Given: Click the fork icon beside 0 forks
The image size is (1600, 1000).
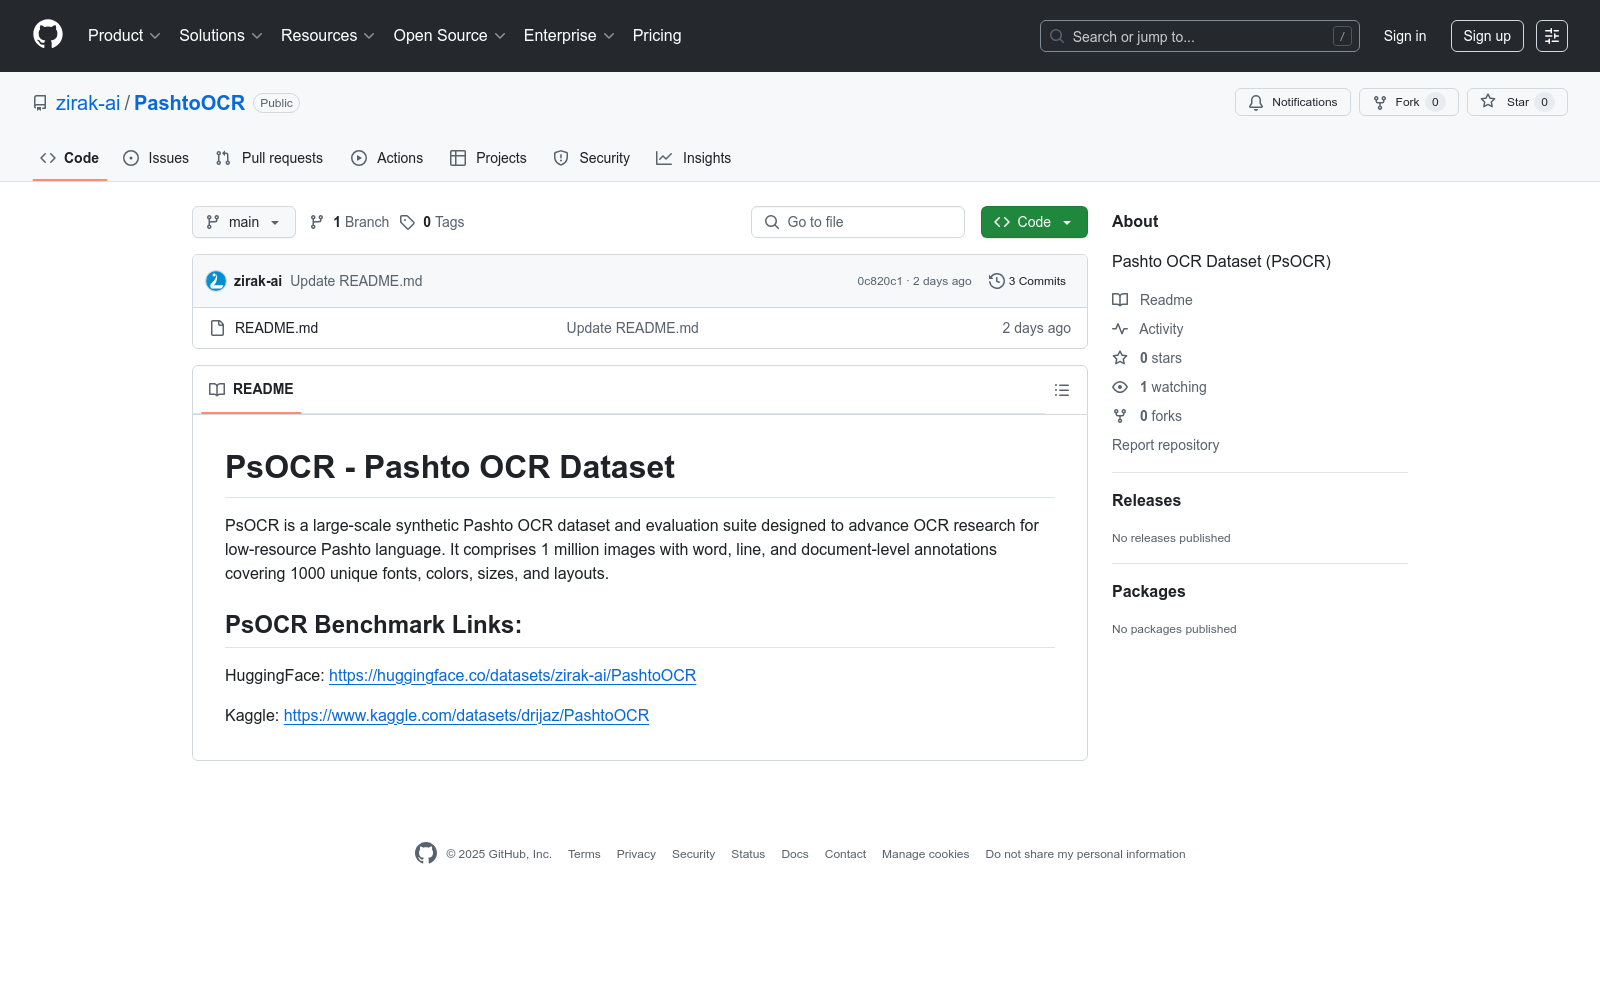Looking at the screenshot, I should click(x=1120, y=416).
